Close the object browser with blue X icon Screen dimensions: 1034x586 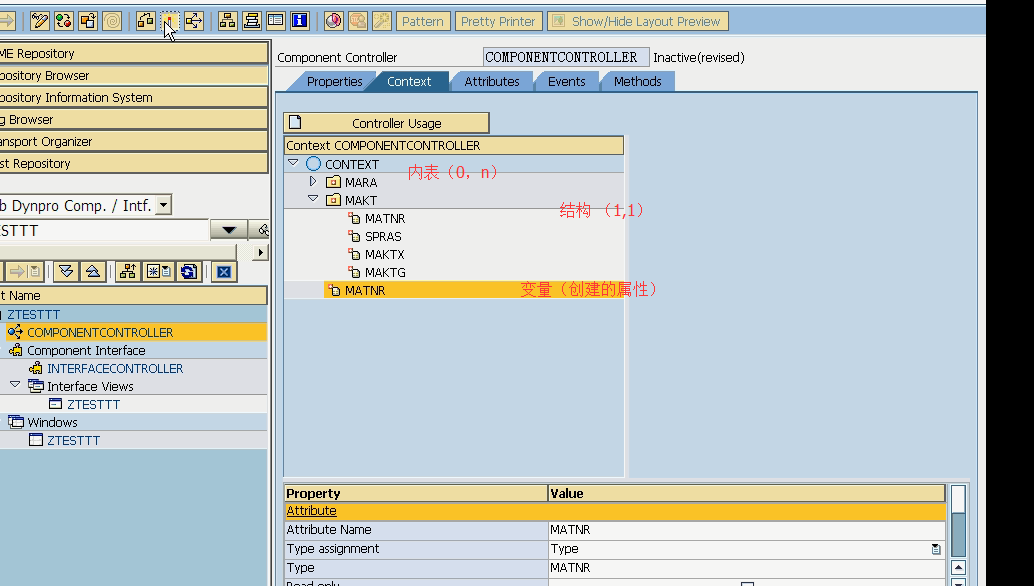(224, 272)
